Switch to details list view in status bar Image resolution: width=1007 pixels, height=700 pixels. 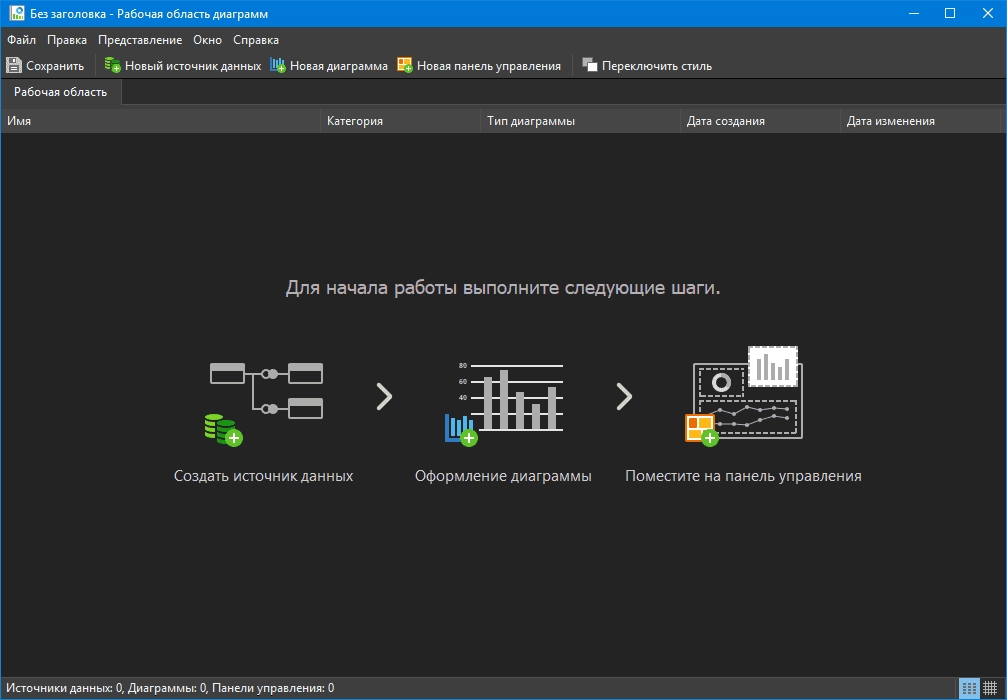(x=969, y=688)
